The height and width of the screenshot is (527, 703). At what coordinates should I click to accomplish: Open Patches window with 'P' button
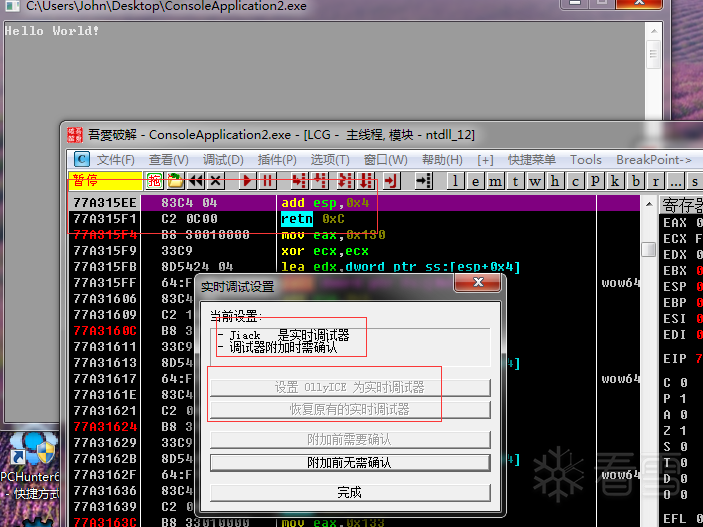(x=595, y=181)
